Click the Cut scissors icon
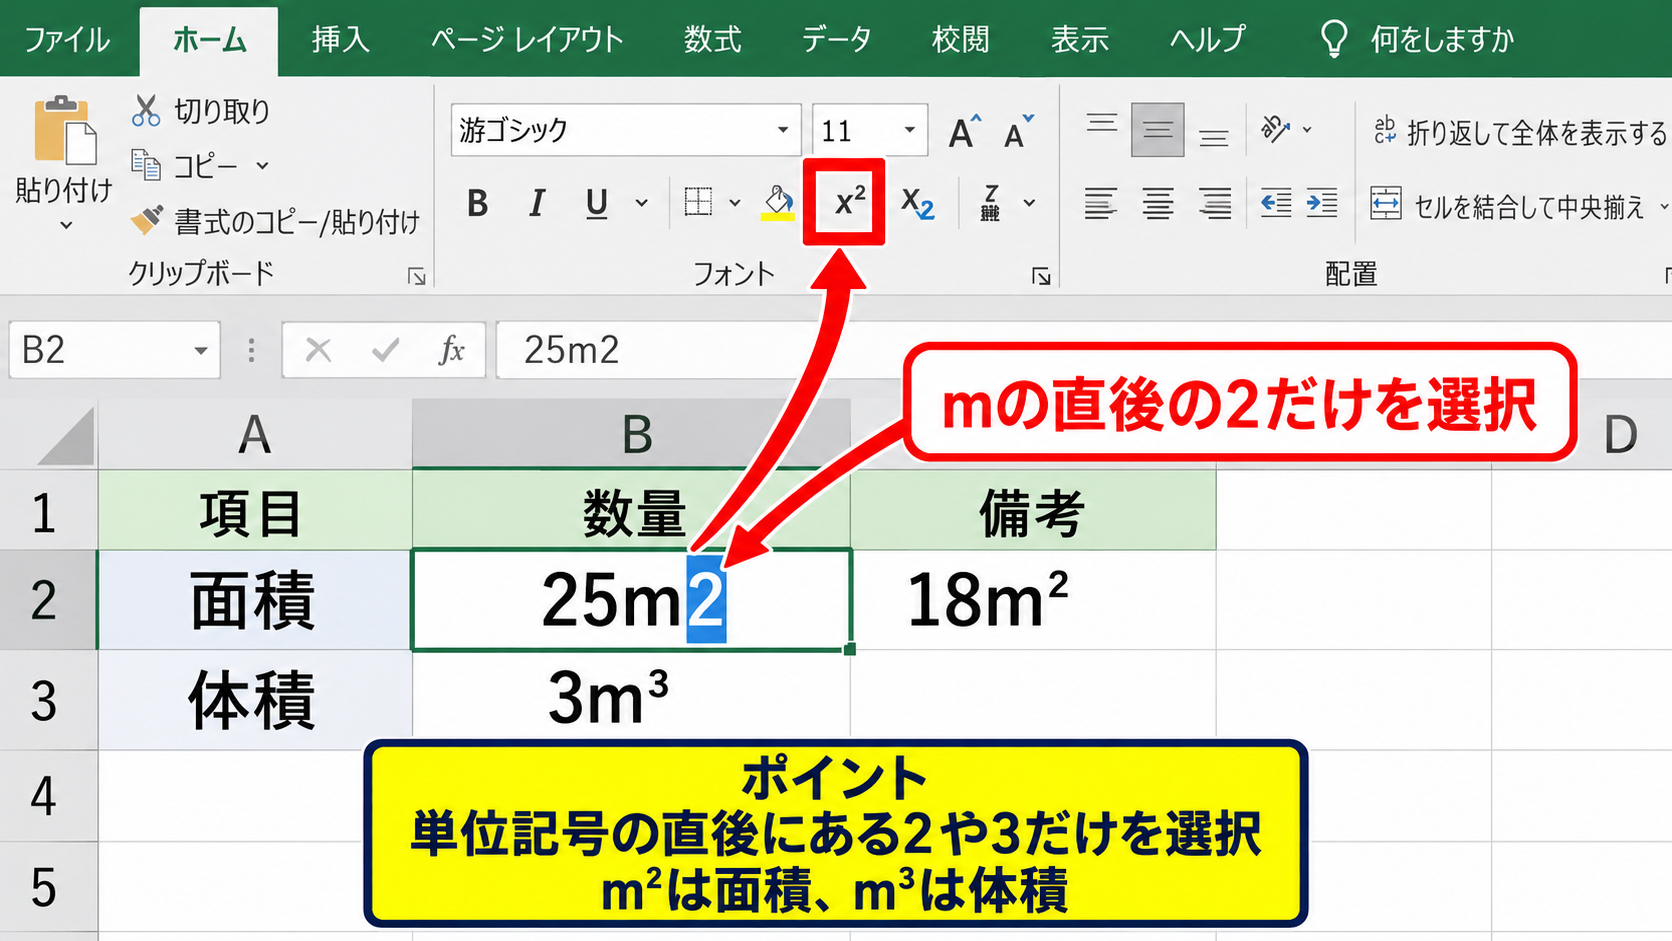1672x941 pixels. click(x=146, y=110)
